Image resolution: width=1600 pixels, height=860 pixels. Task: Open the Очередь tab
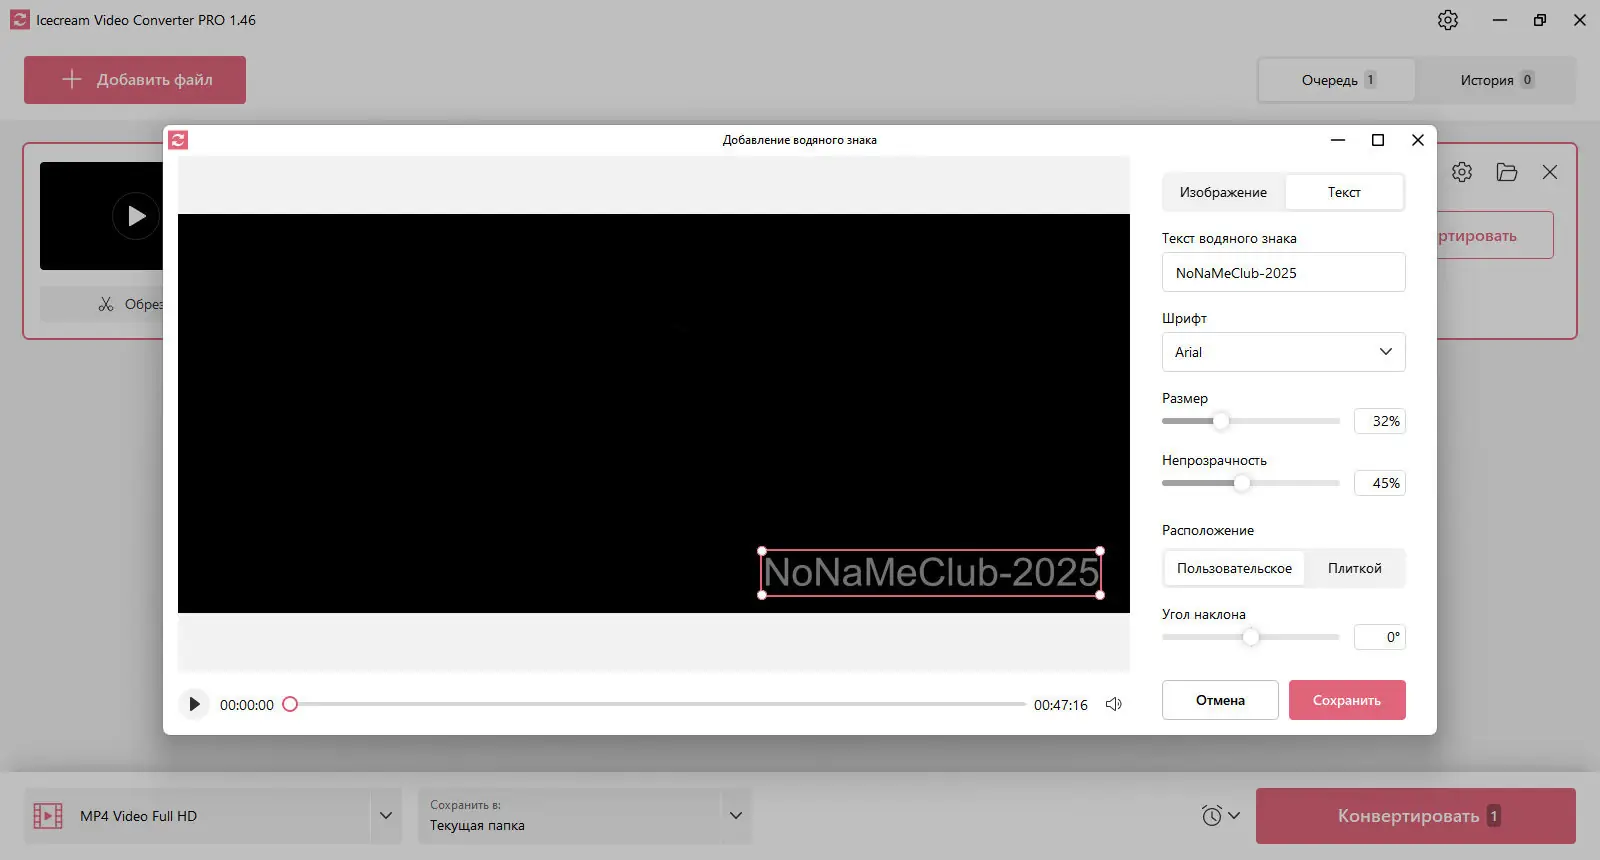(x=1337, y=80)
